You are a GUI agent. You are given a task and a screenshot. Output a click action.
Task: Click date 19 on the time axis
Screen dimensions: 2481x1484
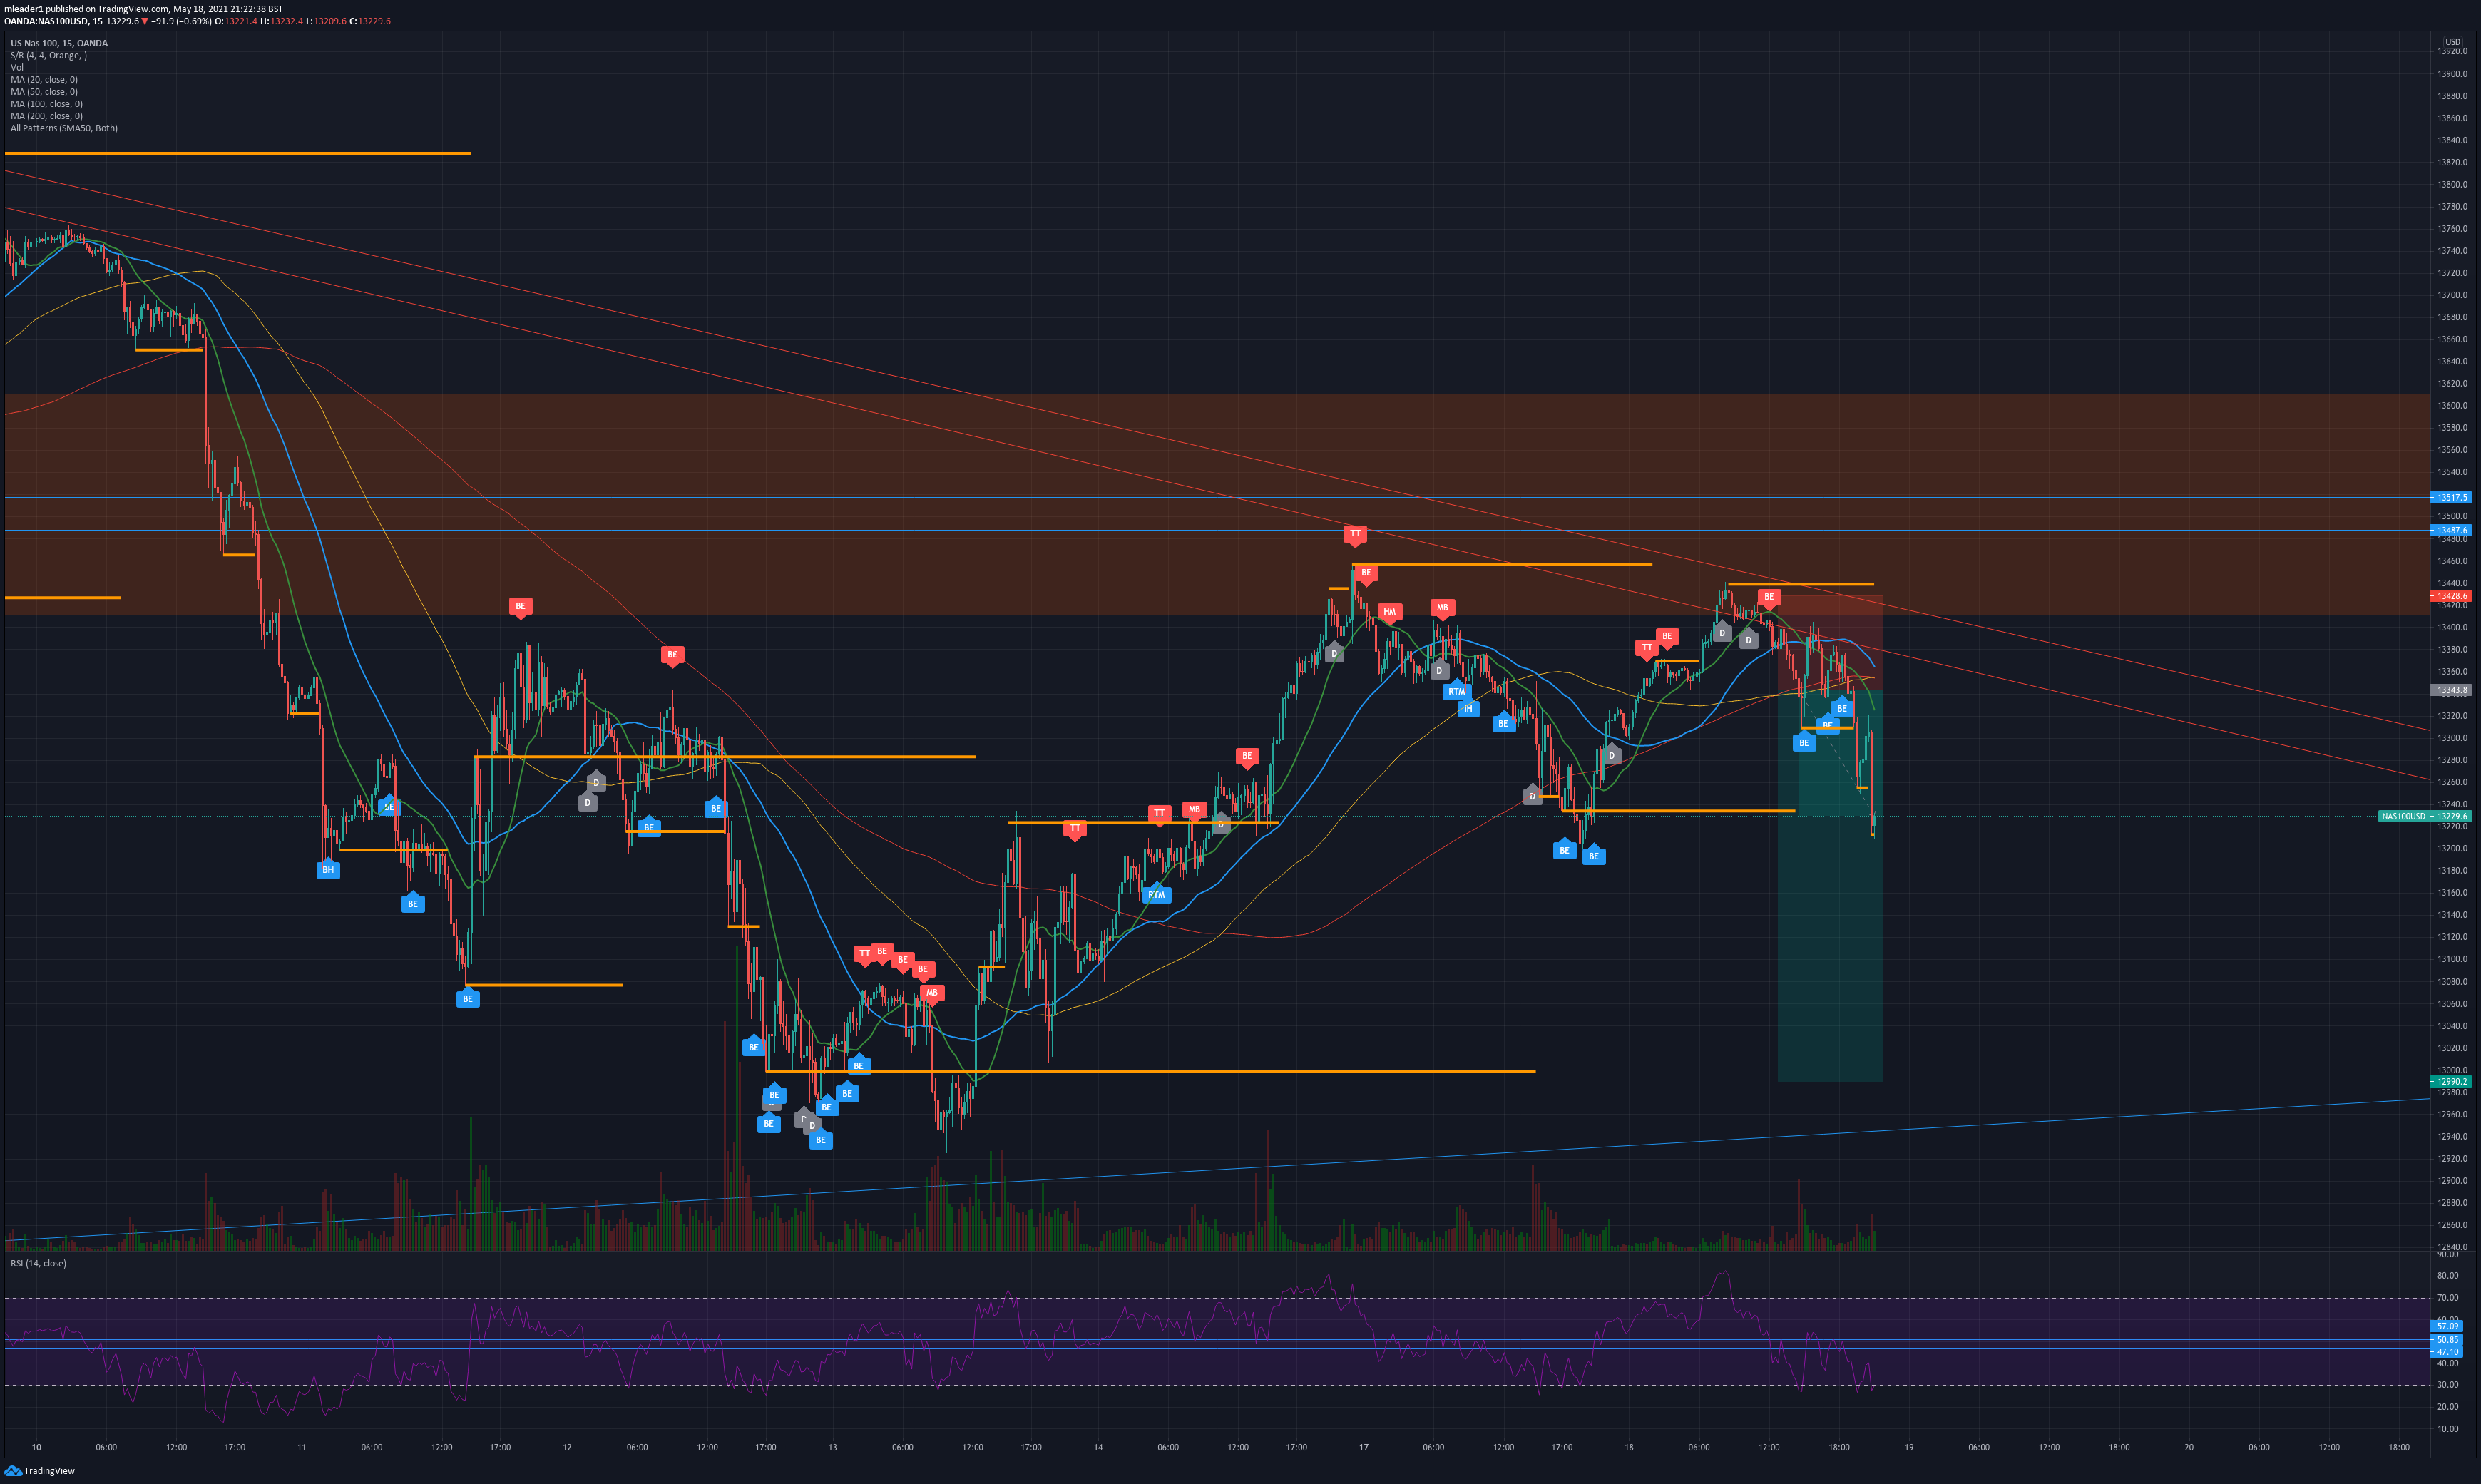1908,1447
